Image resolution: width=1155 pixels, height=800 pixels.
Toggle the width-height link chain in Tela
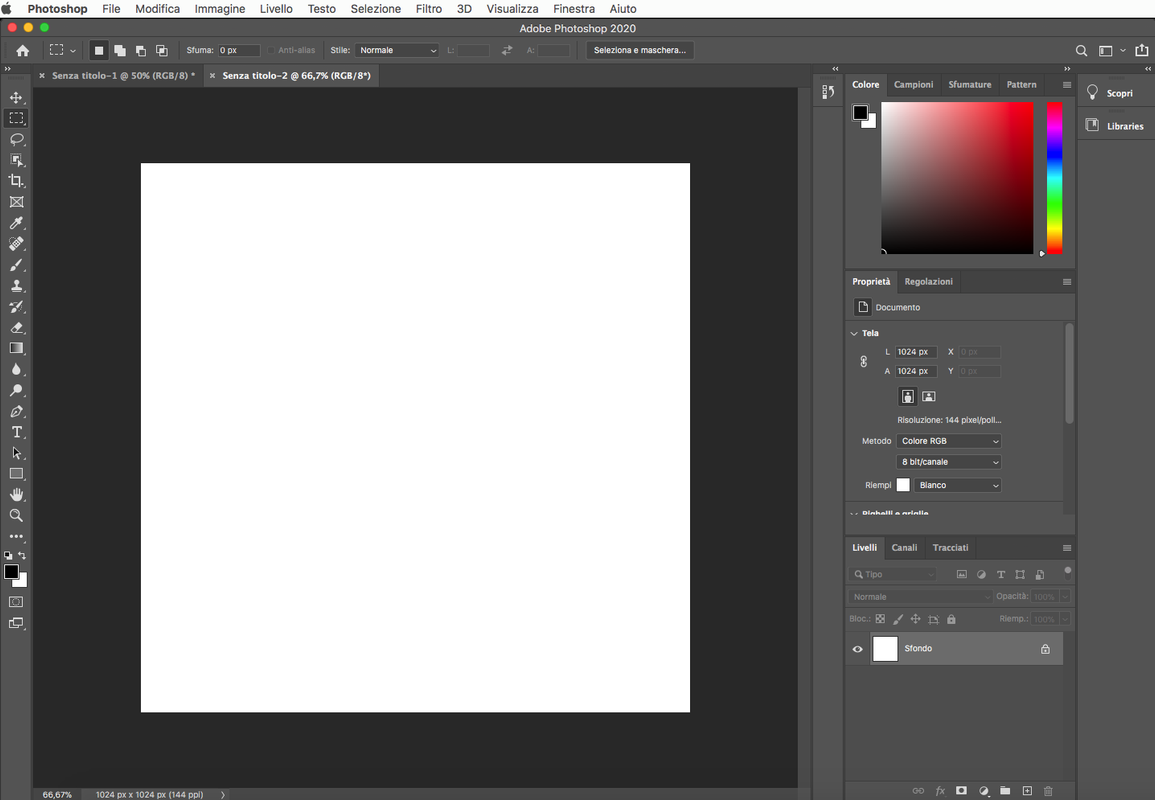[863, 362]
